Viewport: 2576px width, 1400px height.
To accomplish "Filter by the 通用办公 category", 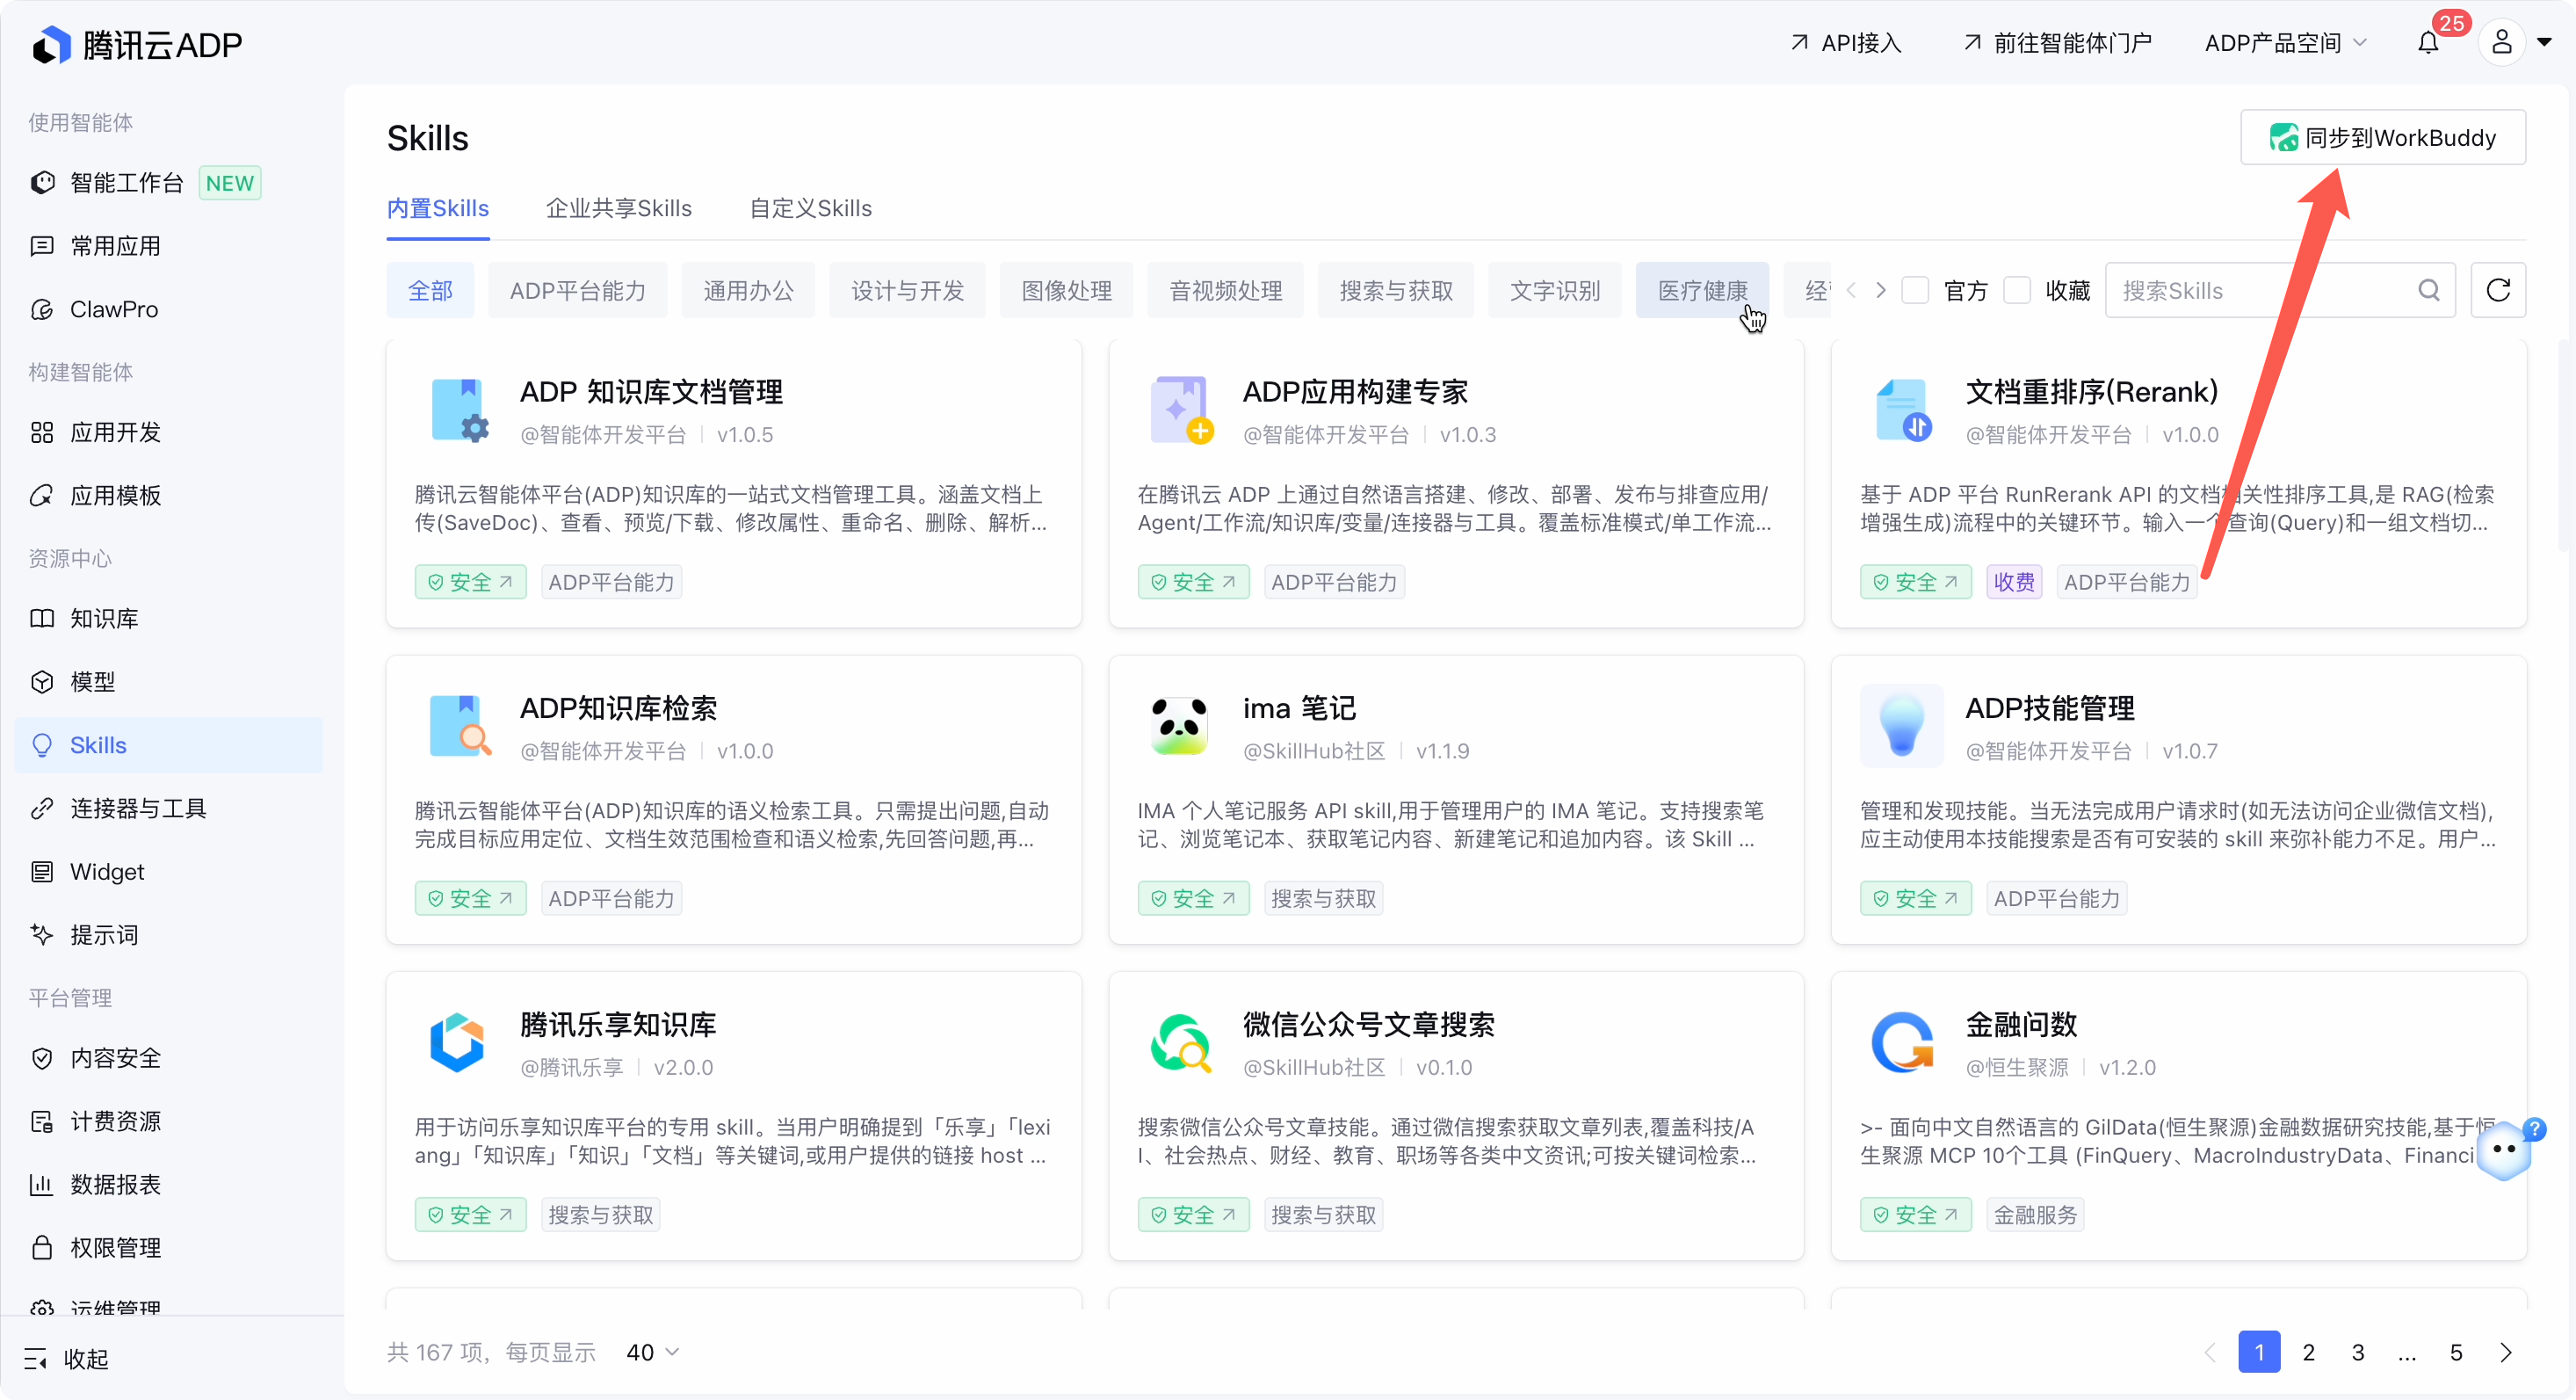I will coord(748,290).
